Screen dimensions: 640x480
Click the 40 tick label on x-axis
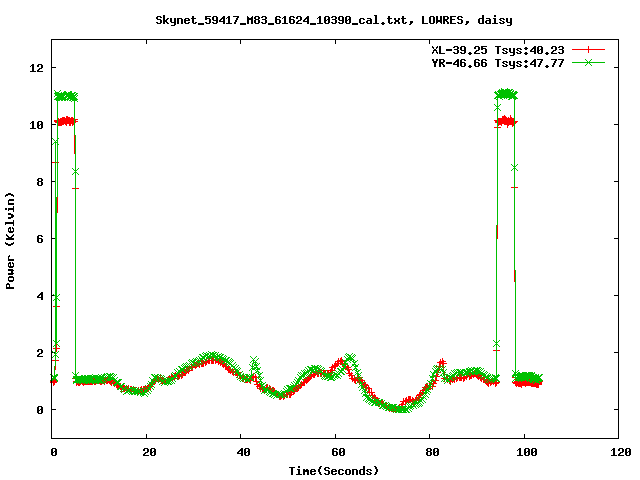click(241, 452)
